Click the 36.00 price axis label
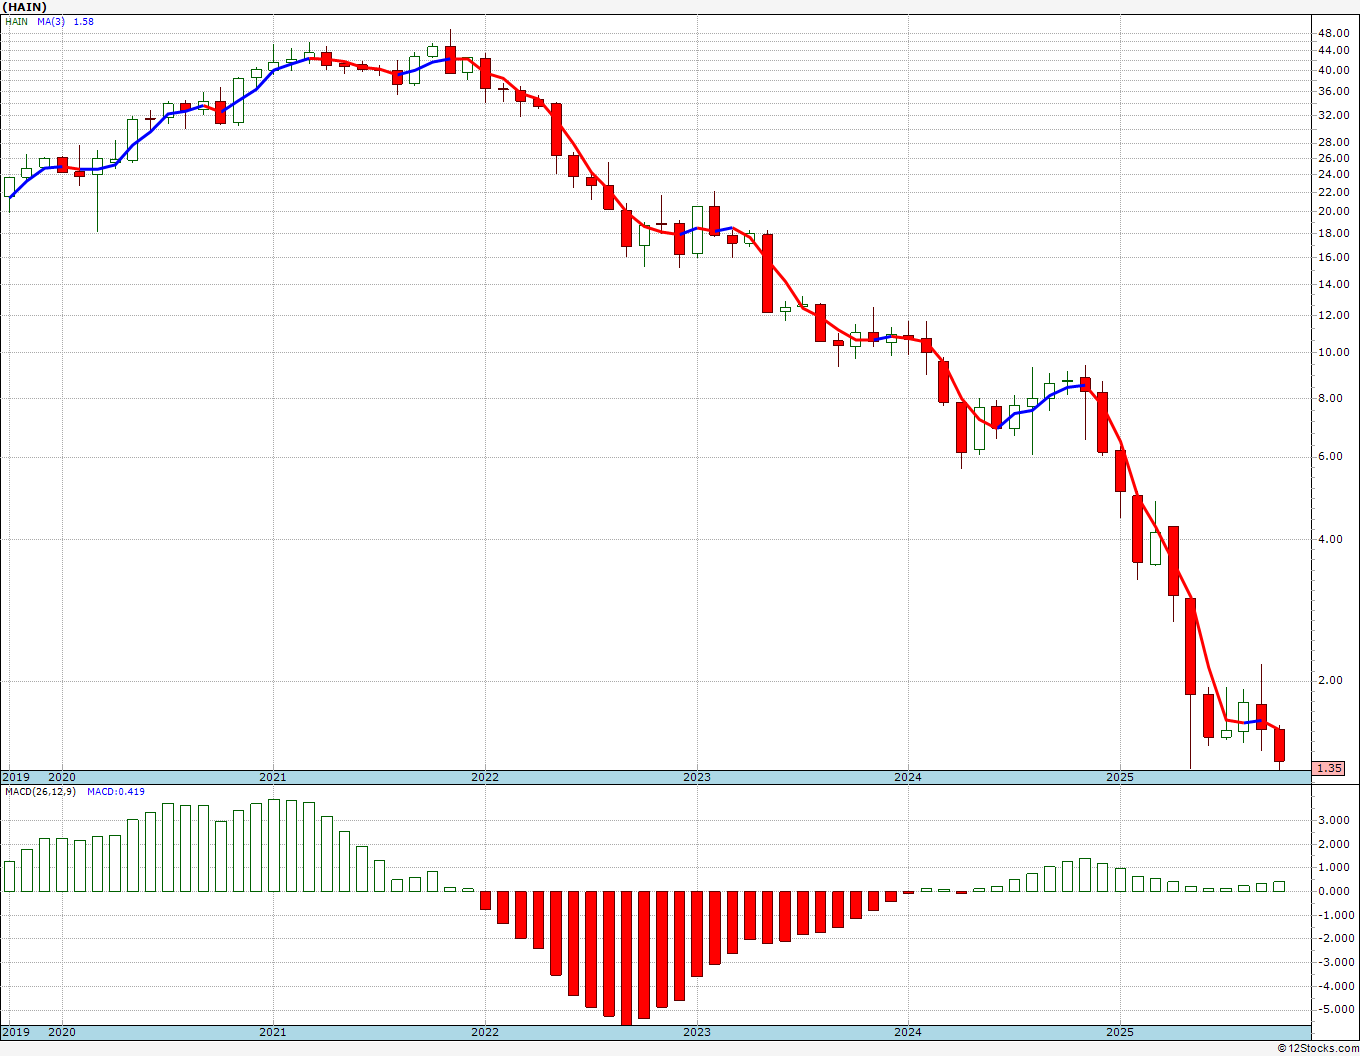Screen dimensions: 1360x1056 click(x=1332, y=91)
